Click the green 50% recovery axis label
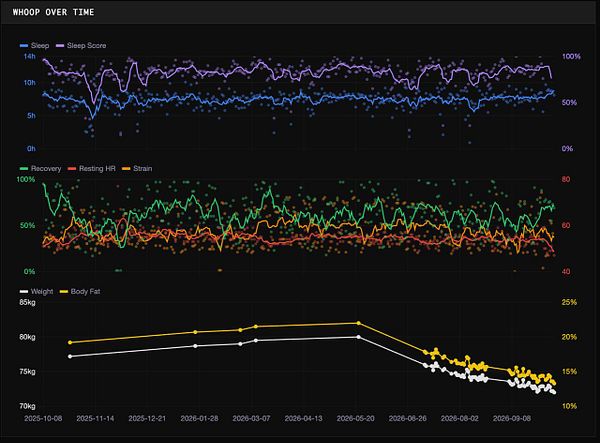Screen dimensions: 600x443 click(x=28, y=226)
